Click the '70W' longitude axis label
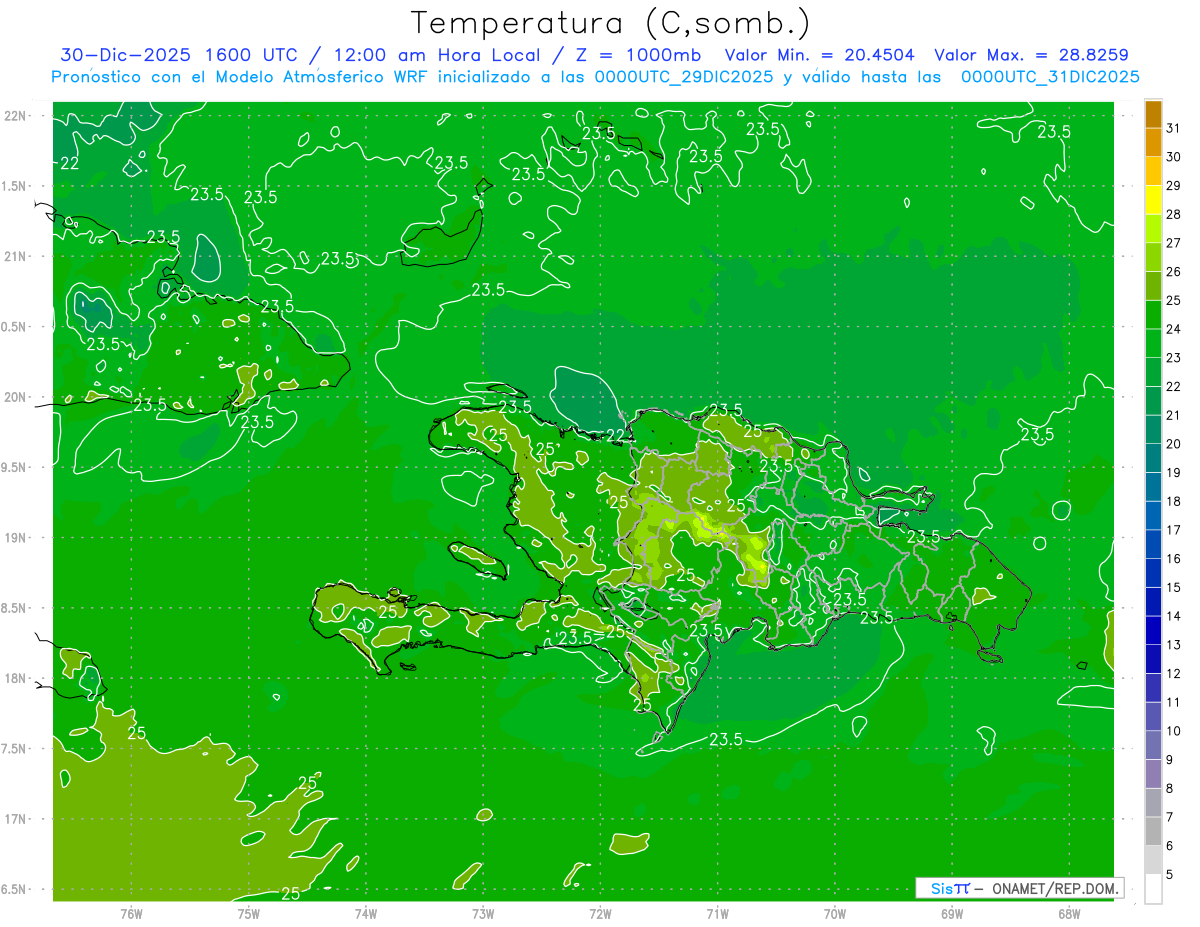Screen dimensions: 1200x927 (x=835, y=913)
